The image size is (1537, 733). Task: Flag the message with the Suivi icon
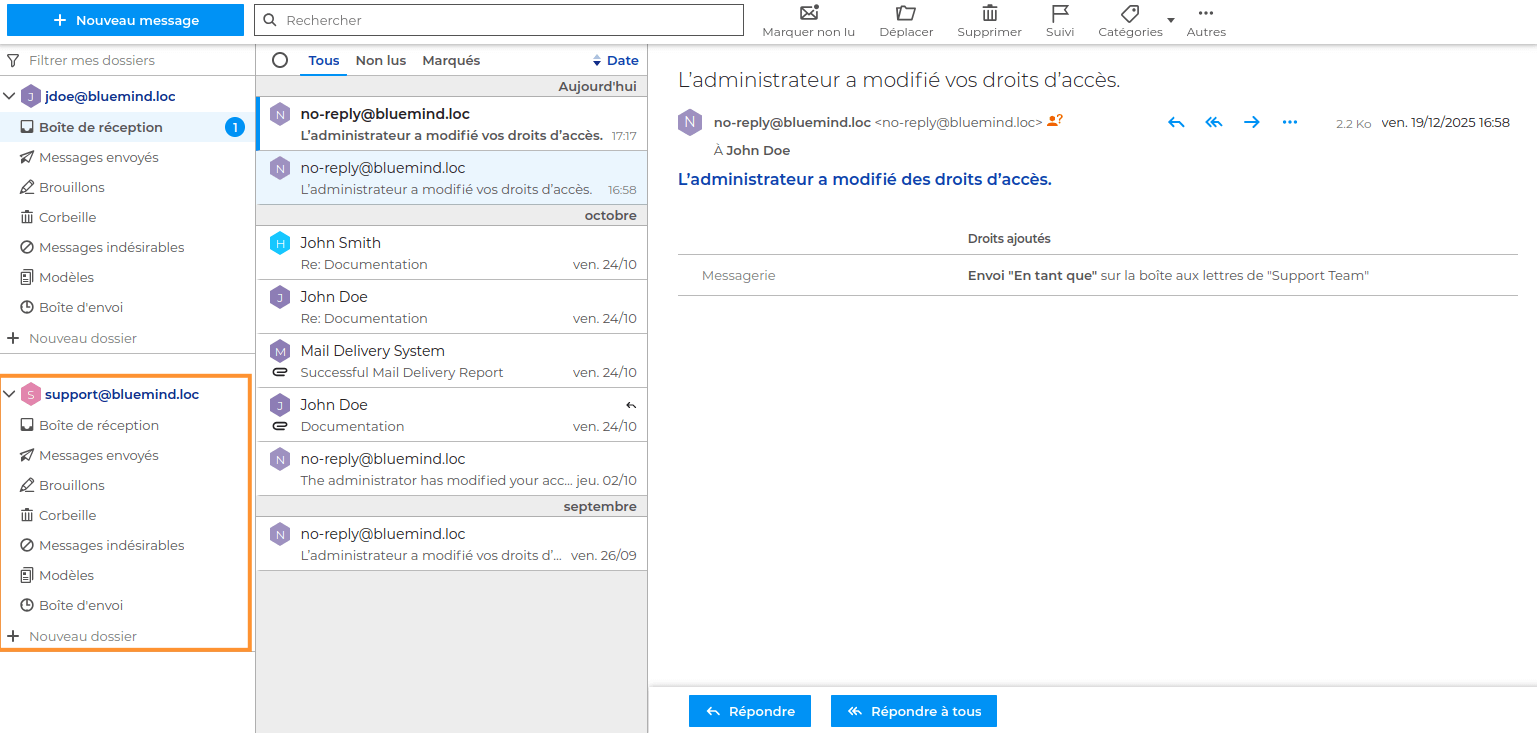pyautogui.click(x=1060, y=13)
